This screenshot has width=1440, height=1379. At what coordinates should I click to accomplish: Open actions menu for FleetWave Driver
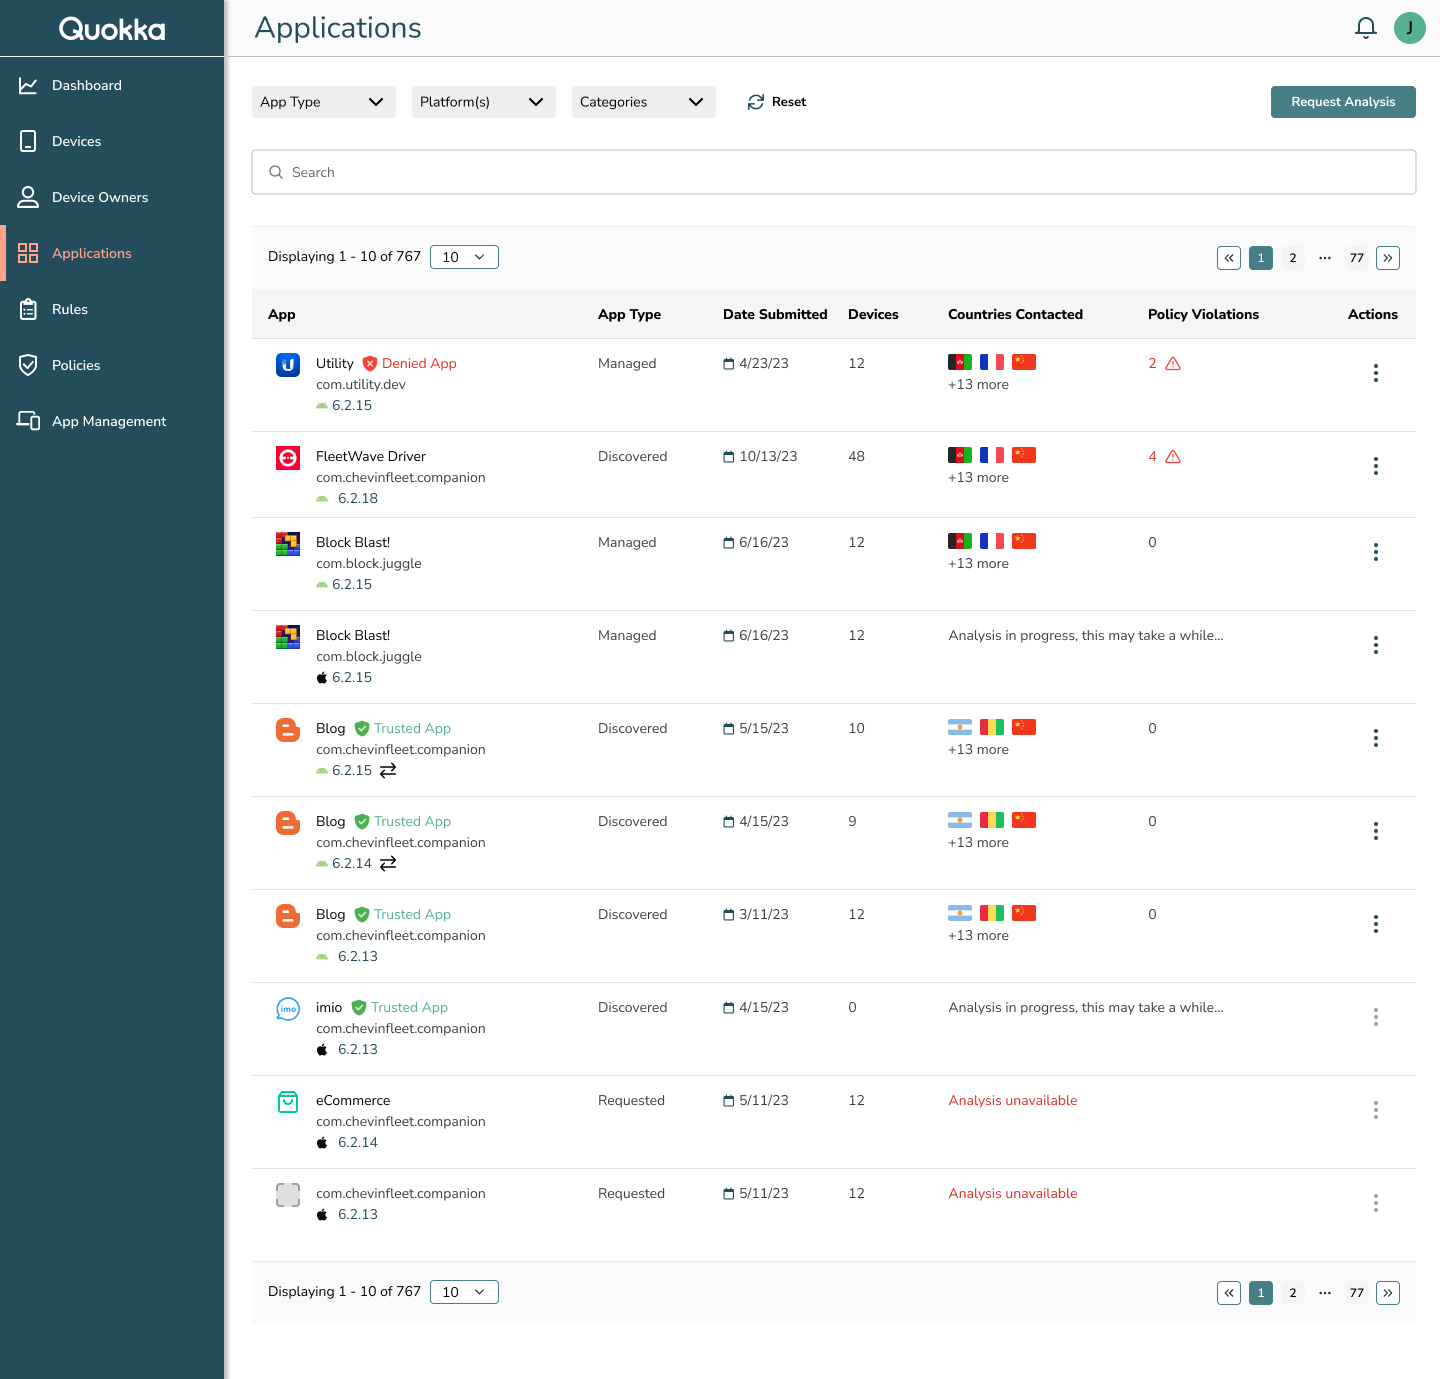[1376, 466]
